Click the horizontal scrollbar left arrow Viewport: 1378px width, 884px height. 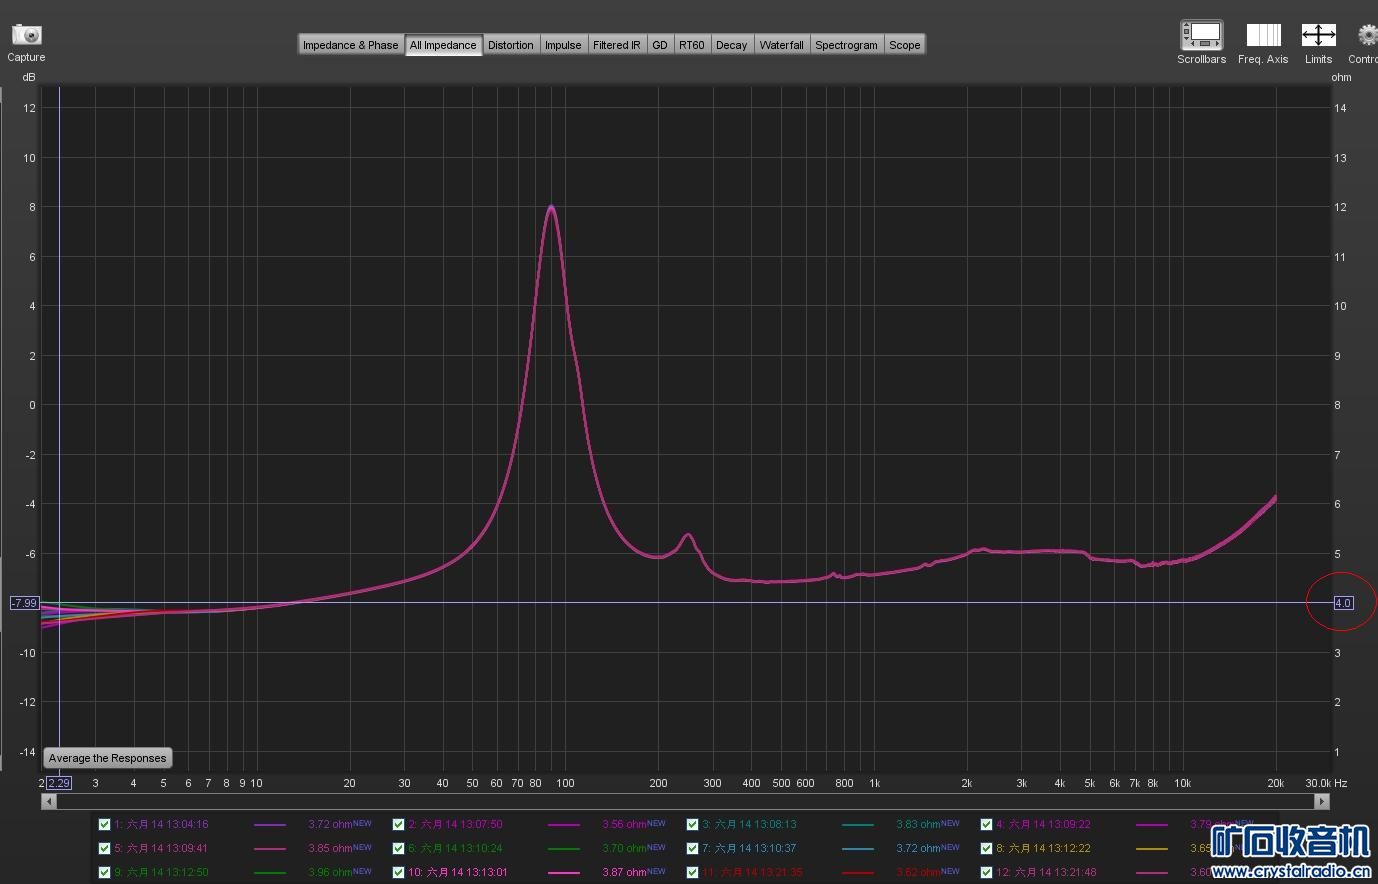coord(48,801)
